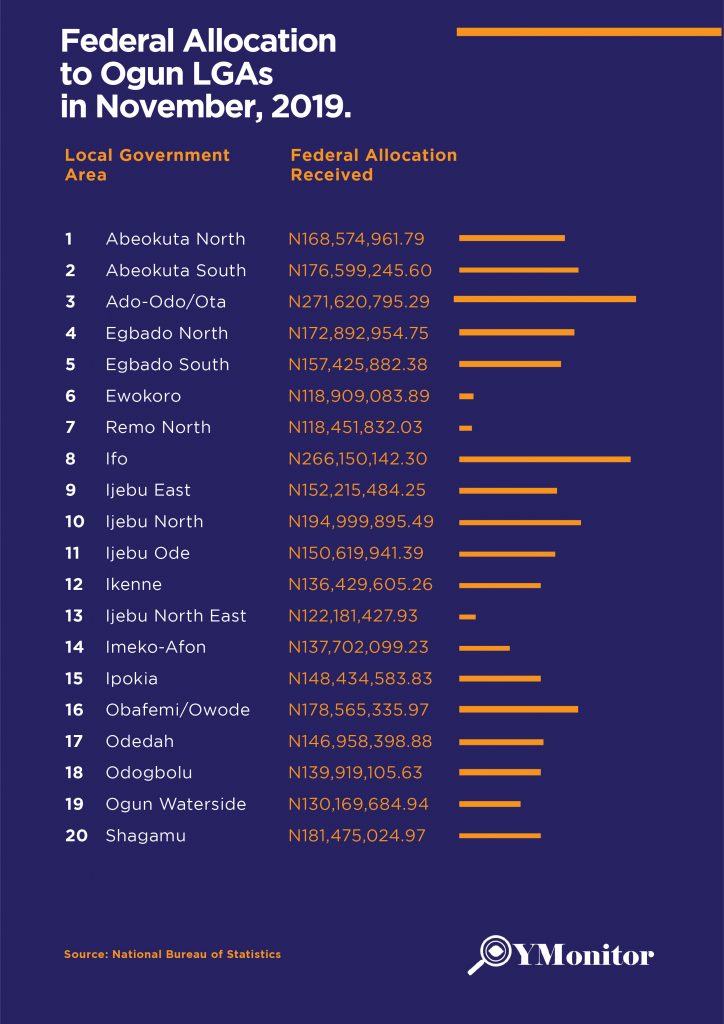This screenshot has width=724, height=1024.
Task: Click the National Bureau of Statistics source
Action: tap(172, 954)
